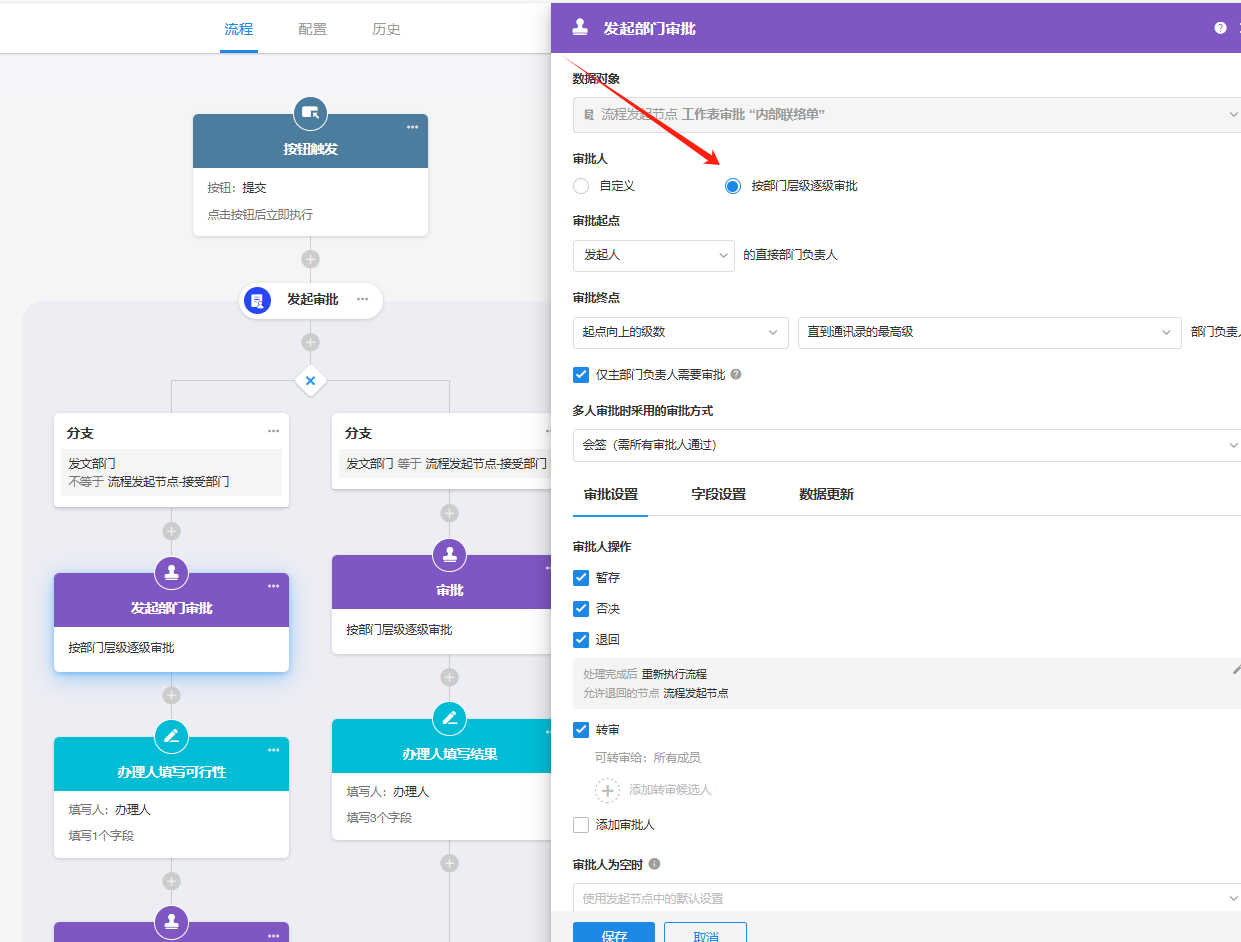Click the edit pencil icon for 退回 settings
This screenshot has height=942, width=1241.
point(1236,670)
